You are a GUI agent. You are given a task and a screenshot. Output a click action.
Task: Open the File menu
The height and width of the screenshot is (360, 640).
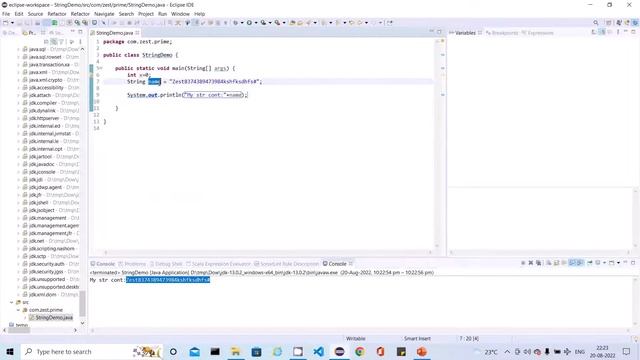pos(6,14)
